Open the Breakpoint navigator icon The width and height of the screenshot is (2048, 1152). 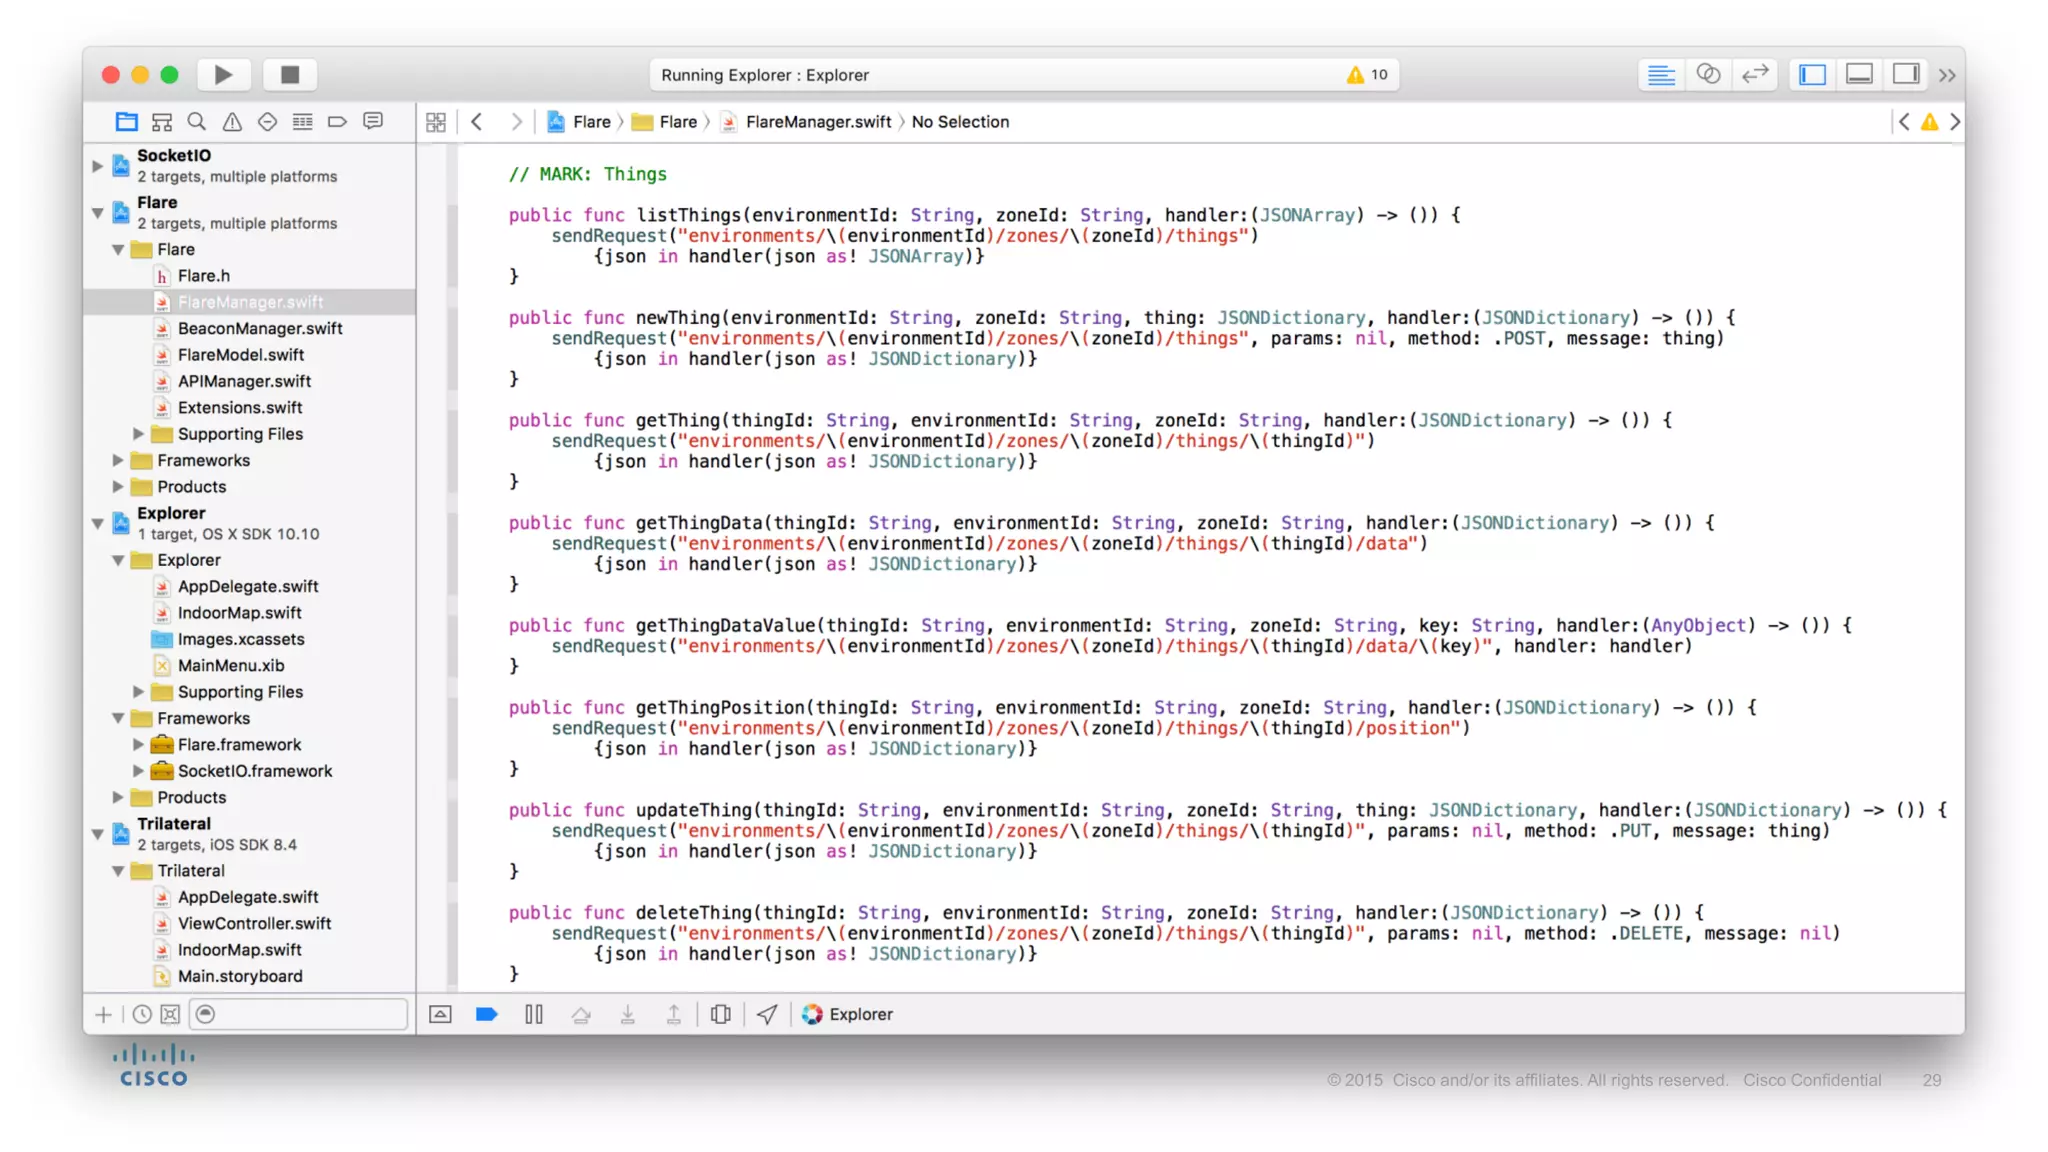pyautogui.click(x=338, y=121)
